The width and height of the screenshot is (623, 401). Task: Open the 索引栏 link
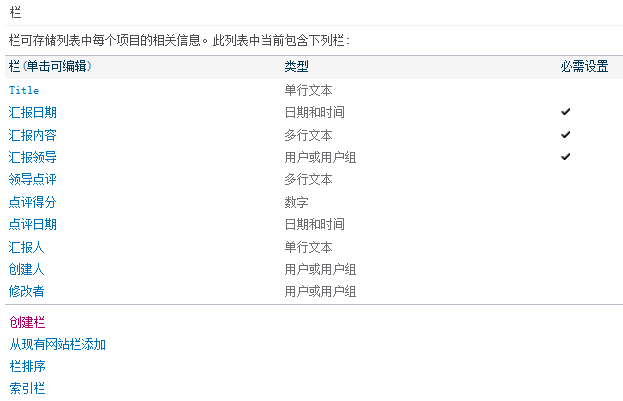point(27,388)
